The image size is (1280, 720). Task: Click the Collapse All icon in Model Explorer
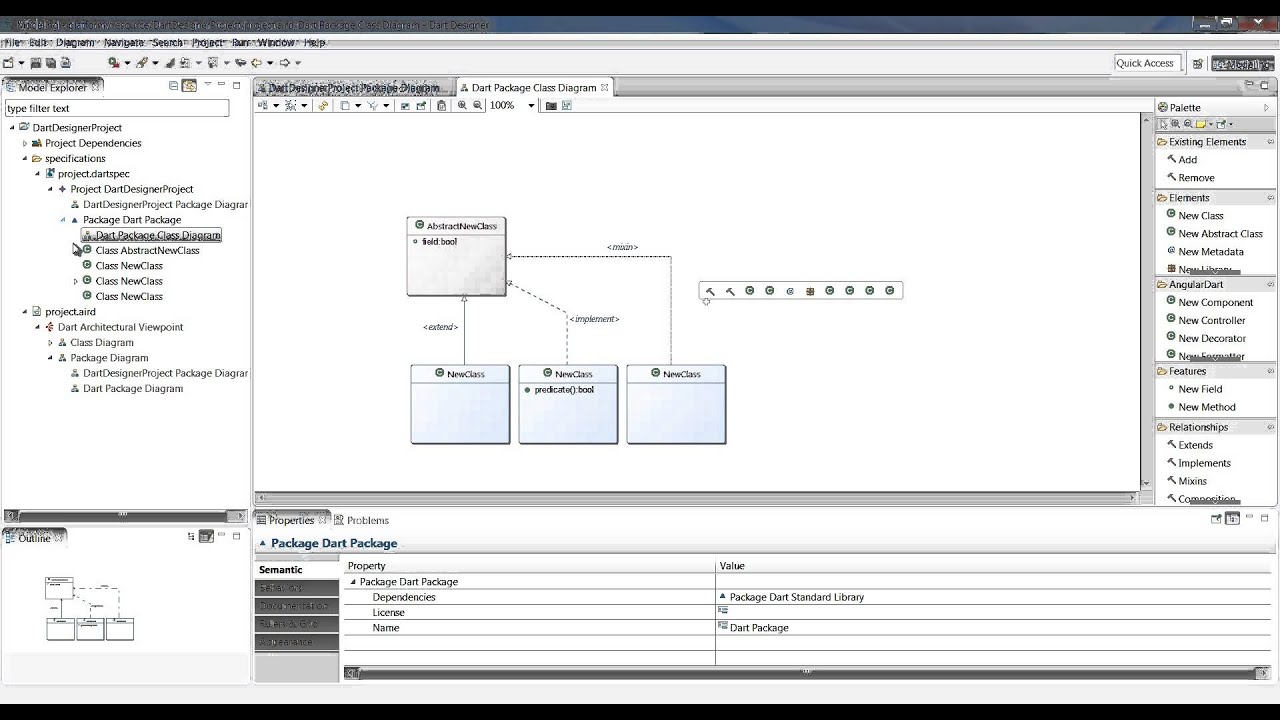click(x=173, y=86)
